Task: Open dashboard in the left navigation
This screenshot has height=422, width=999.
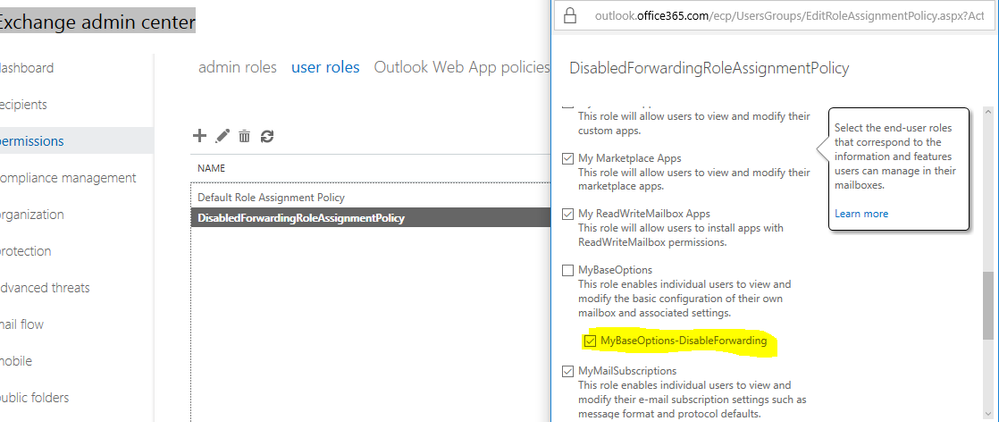Action: point(27,68)
